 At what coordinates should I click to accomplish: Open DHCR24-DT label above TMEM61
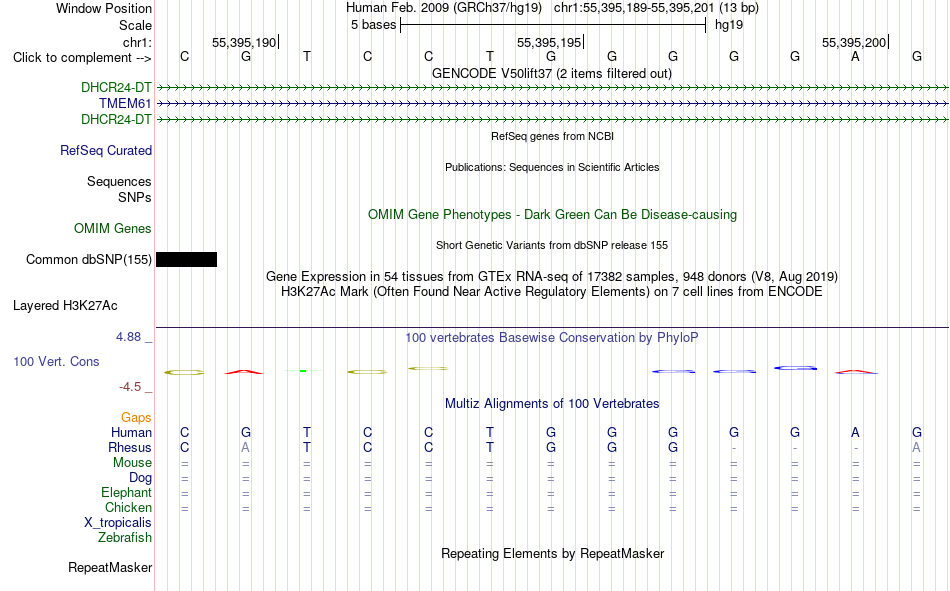[116, 87]
